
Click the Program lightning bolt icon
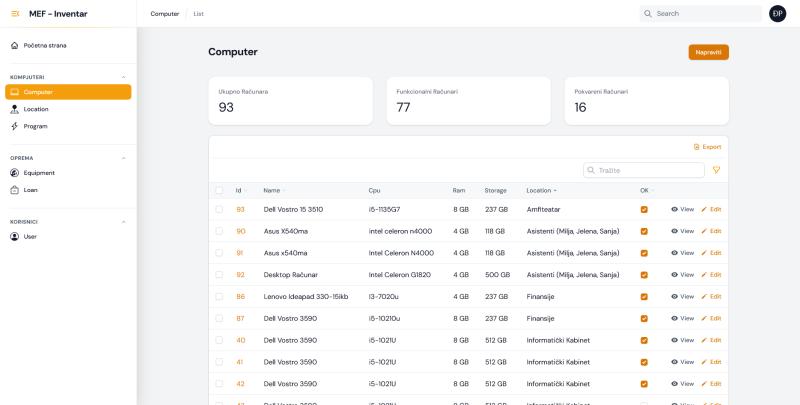coord(14,126)
